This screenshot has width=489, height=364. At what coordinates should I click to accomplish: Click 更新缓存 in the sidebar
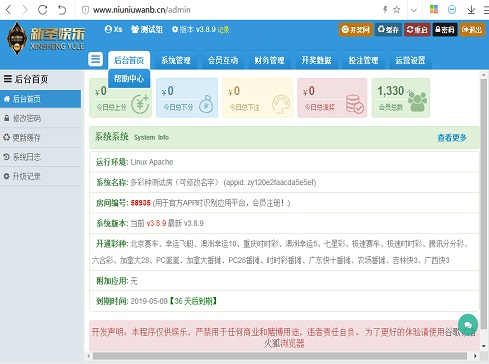pos(40,137)
